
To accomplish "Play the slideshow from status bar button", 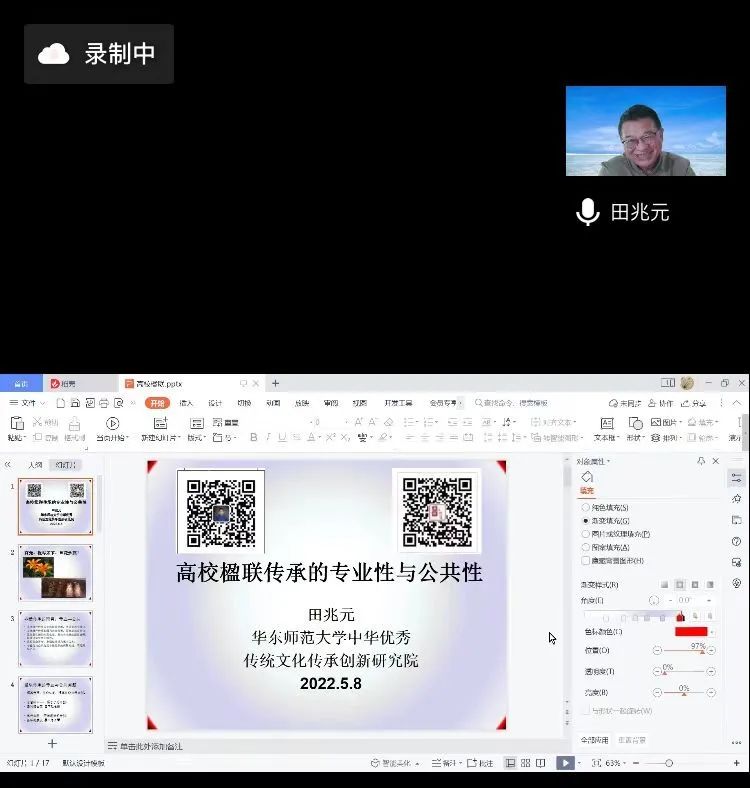I will (x=566, y=763).
